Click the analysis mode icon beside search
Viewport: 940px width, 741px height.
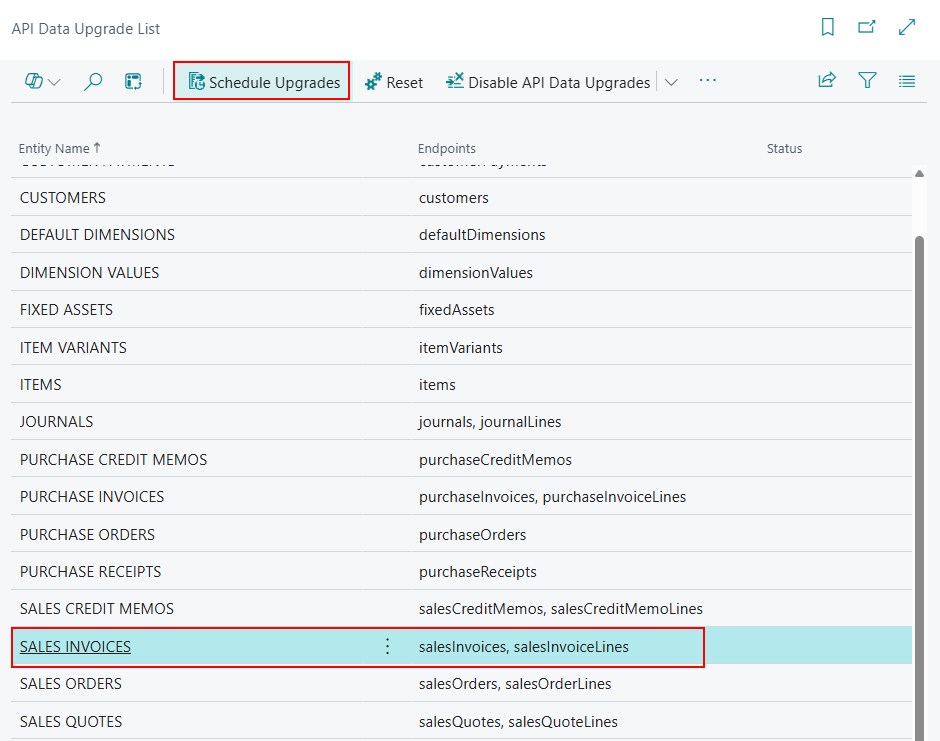133,81
